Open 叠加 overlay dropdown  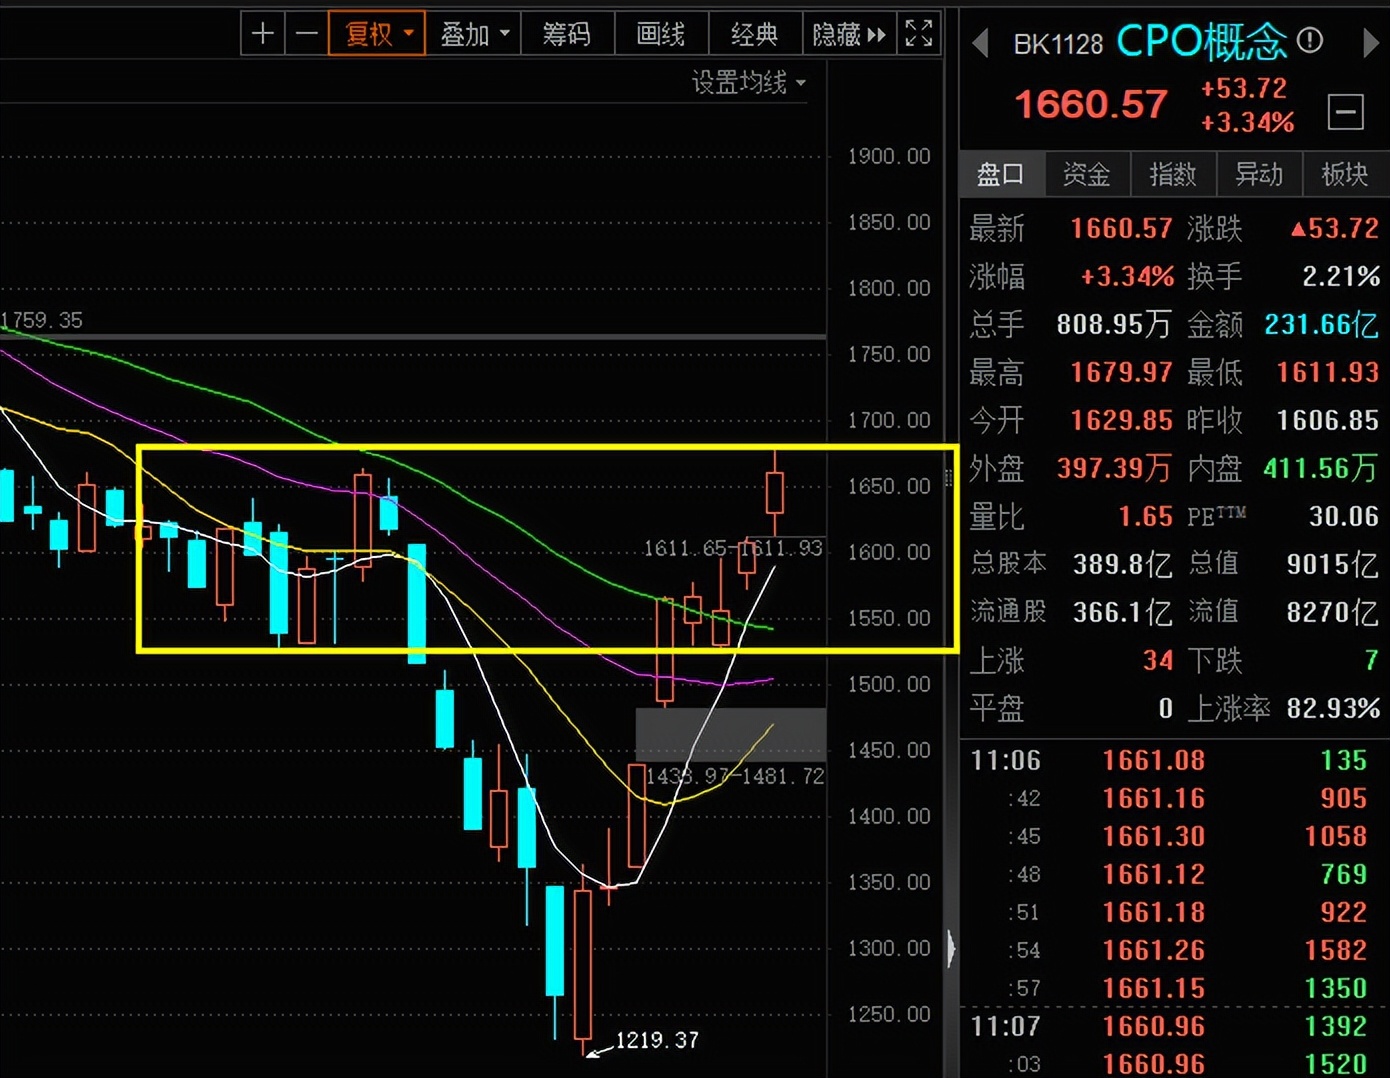[x=475, y=34]
